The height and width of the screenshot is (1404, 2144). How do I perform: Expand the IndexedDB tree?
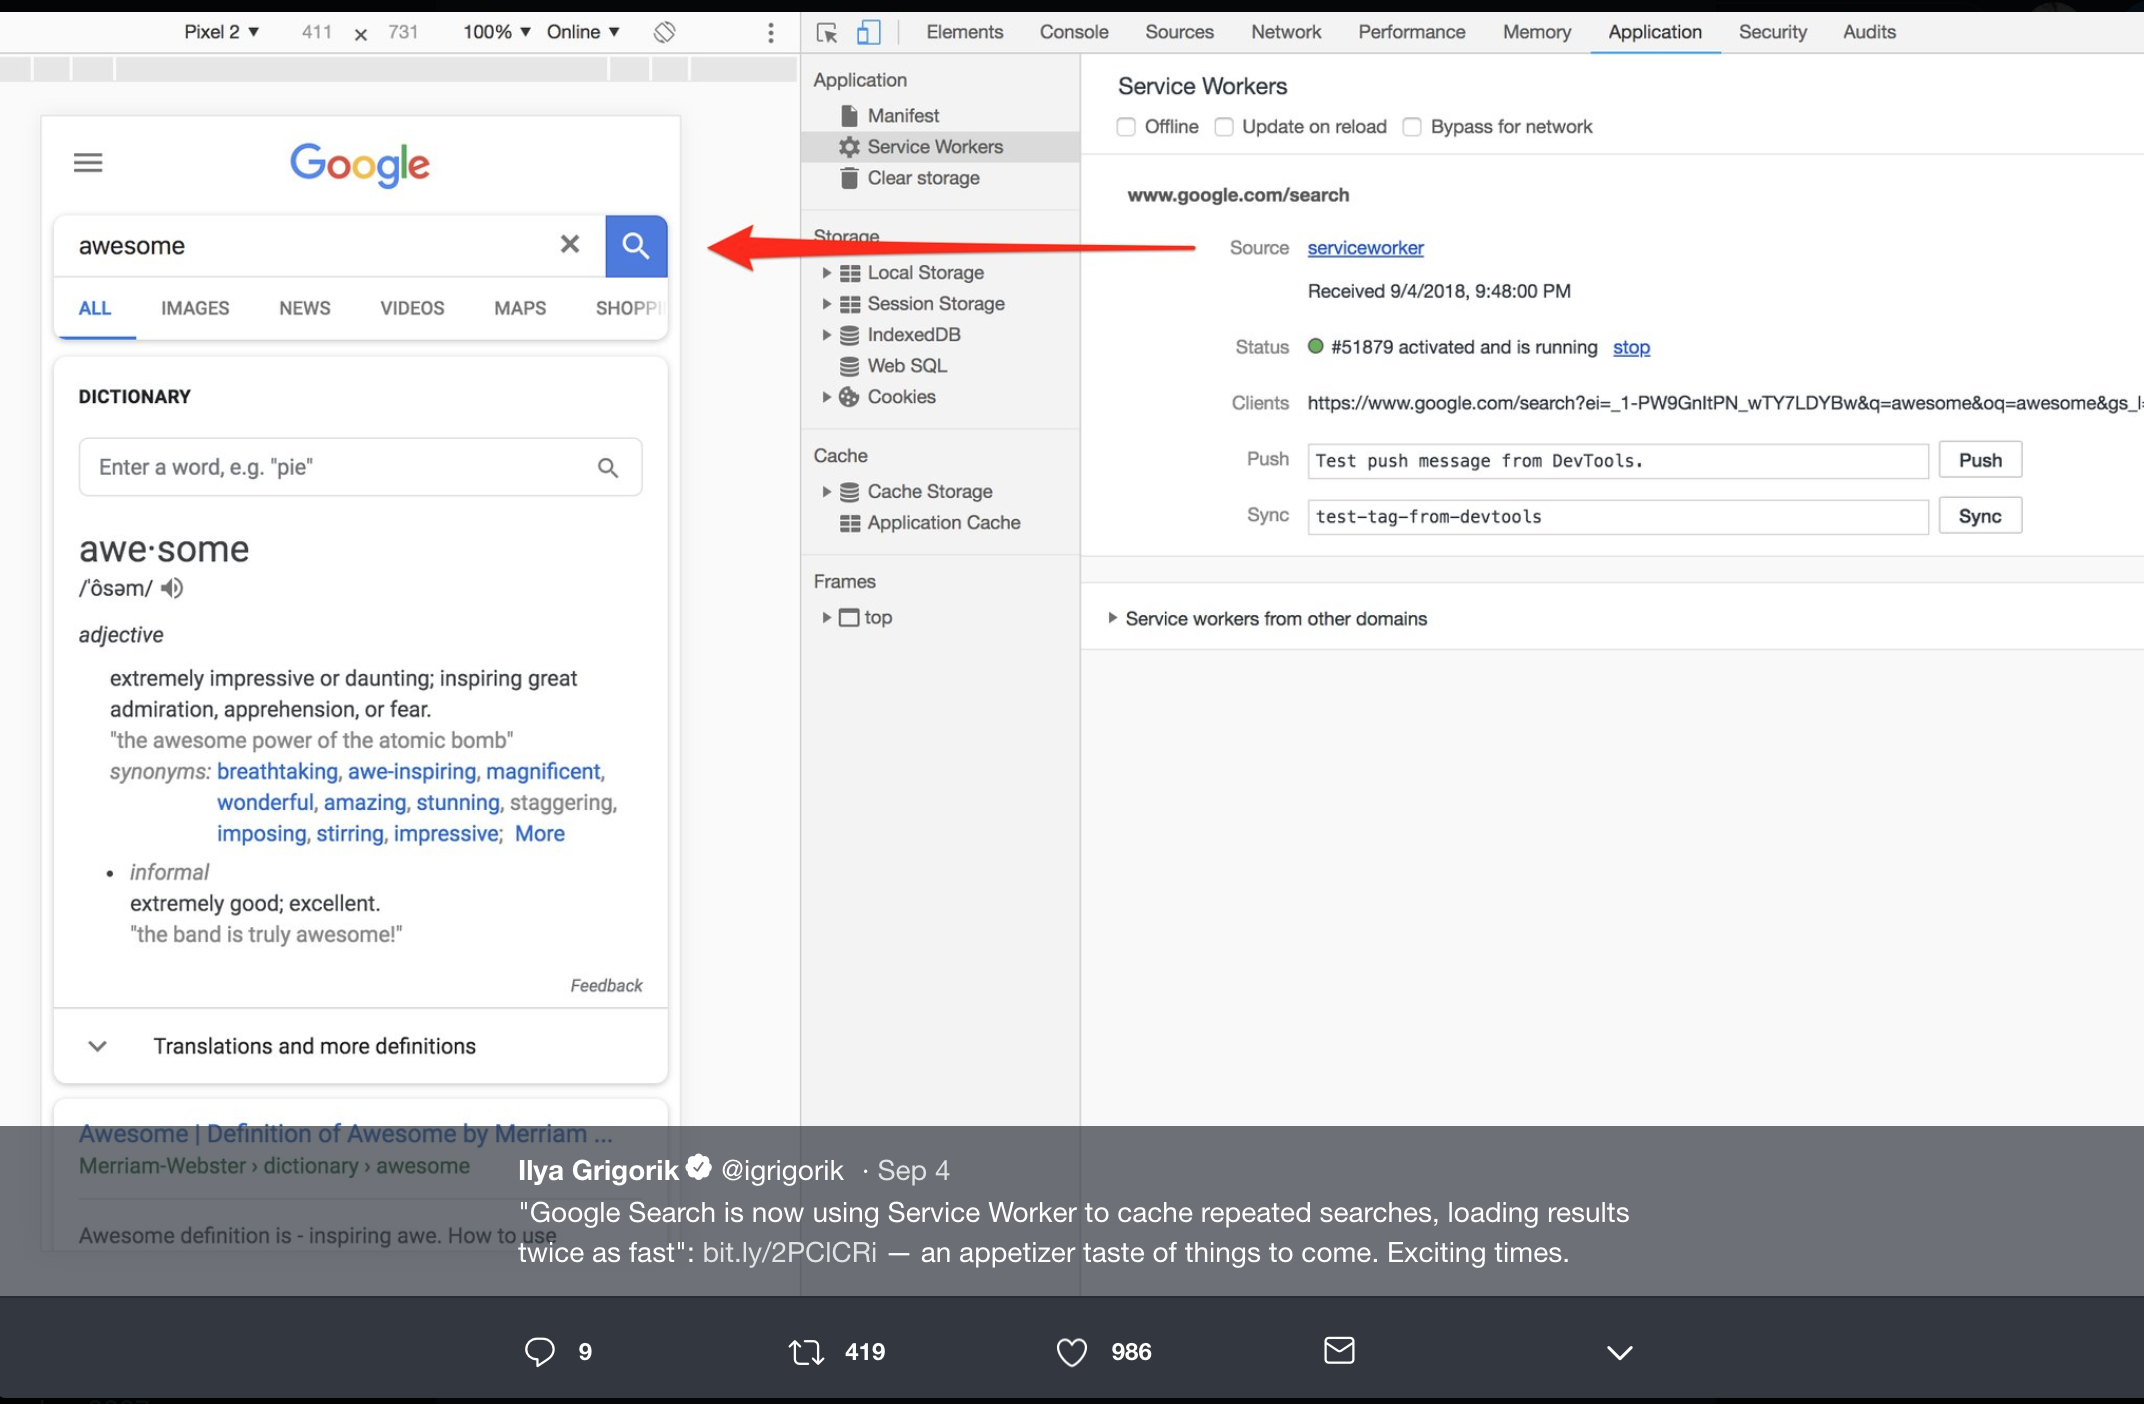tap(827, 335)
